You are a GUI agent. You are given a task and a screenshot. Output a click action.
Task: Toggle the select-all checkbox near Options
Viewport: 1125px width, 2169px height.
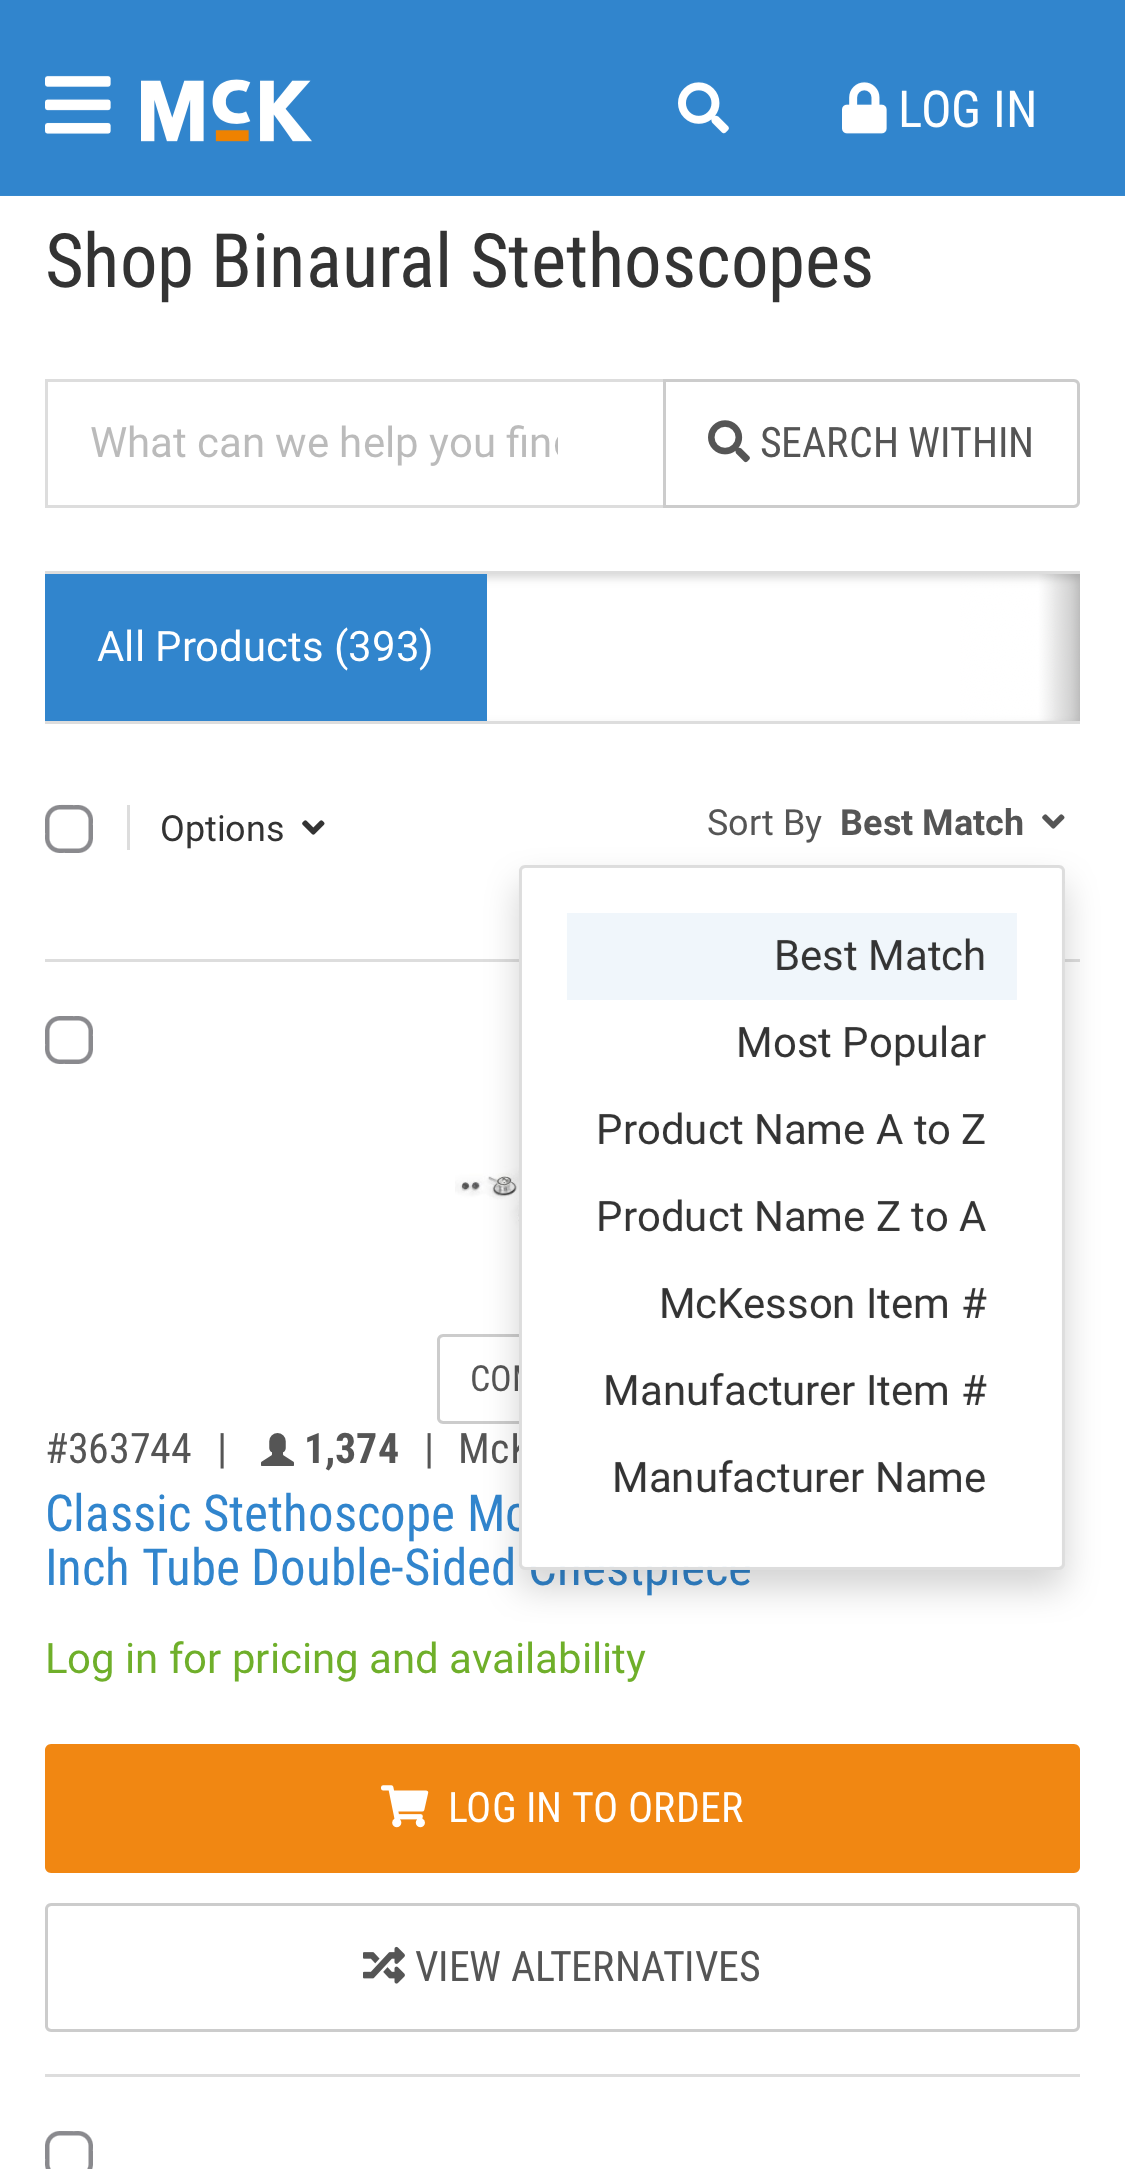click(69, 827)
